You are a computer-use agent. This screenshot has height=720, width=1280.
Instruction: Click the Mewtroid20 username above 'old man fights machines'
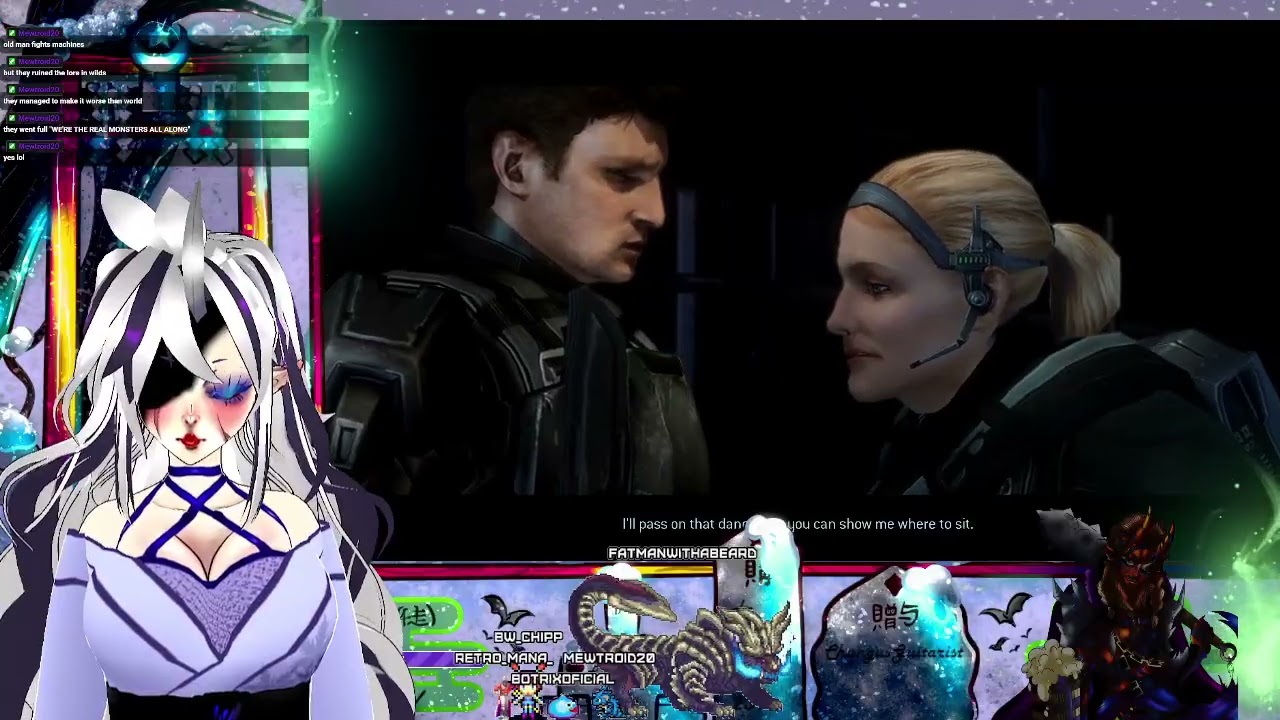pyautogui.click(x=38, y=33)
